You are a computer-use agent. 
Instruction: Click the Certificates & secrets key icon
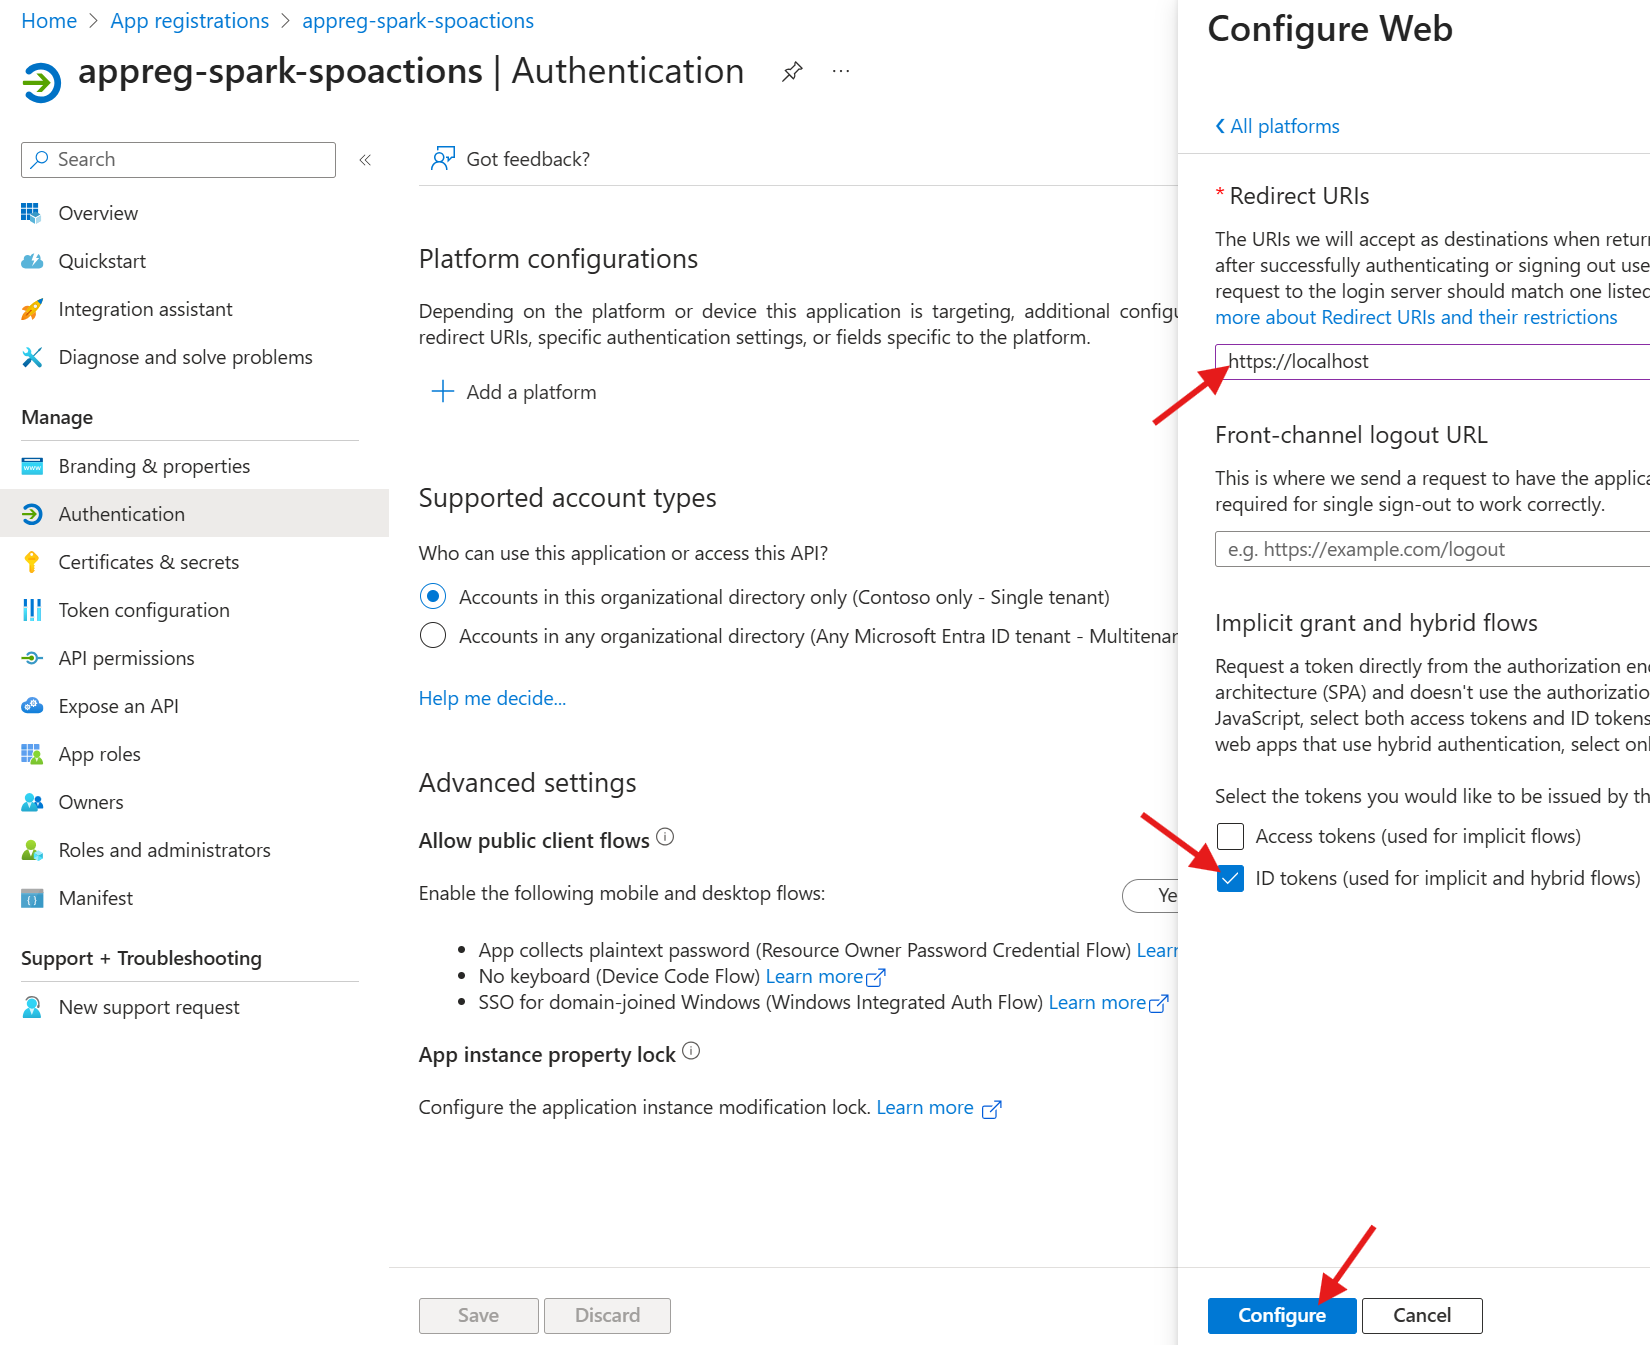click(32, 562)
